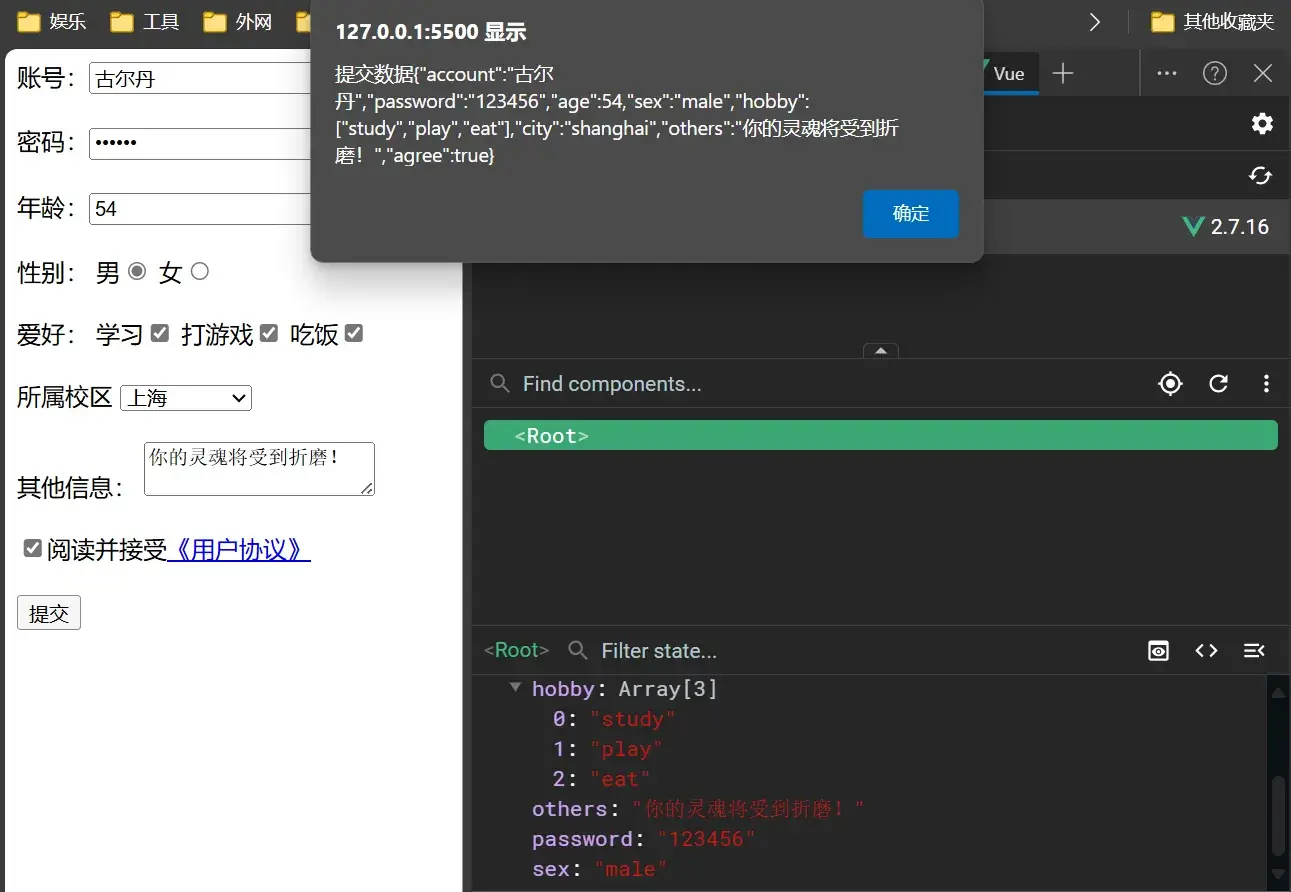Activate the select component in page target icon
This screenshot has height=892, width=1291.
[1170, 384]
